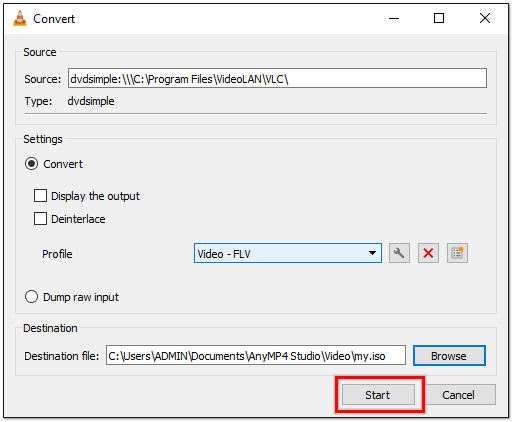Minimize the Convert window
The width and height of the screenshot is (513, 422).
394,18
